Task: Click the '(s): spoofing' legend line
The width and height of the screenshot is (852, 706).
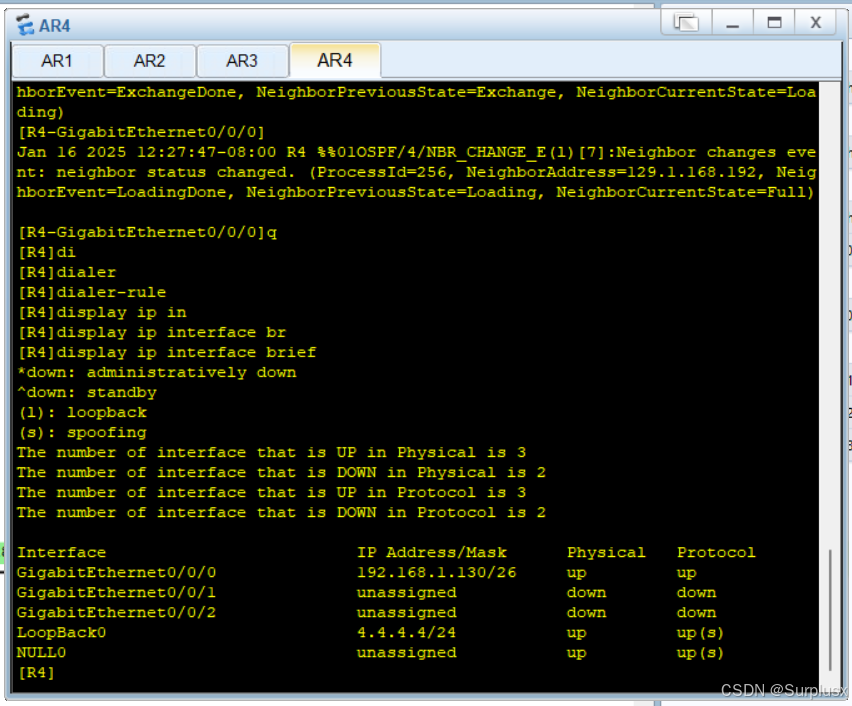Action: 82,433
